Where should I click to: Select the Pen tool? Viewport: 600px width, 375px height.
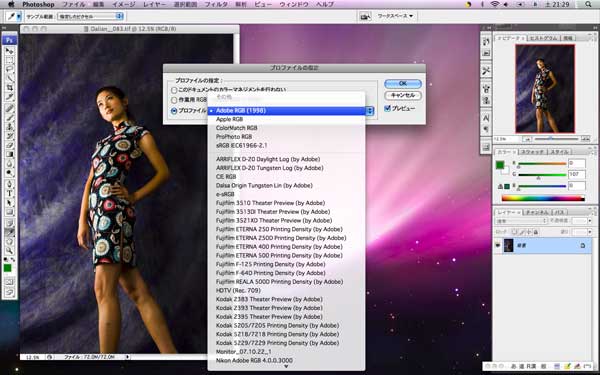[9, 184]
